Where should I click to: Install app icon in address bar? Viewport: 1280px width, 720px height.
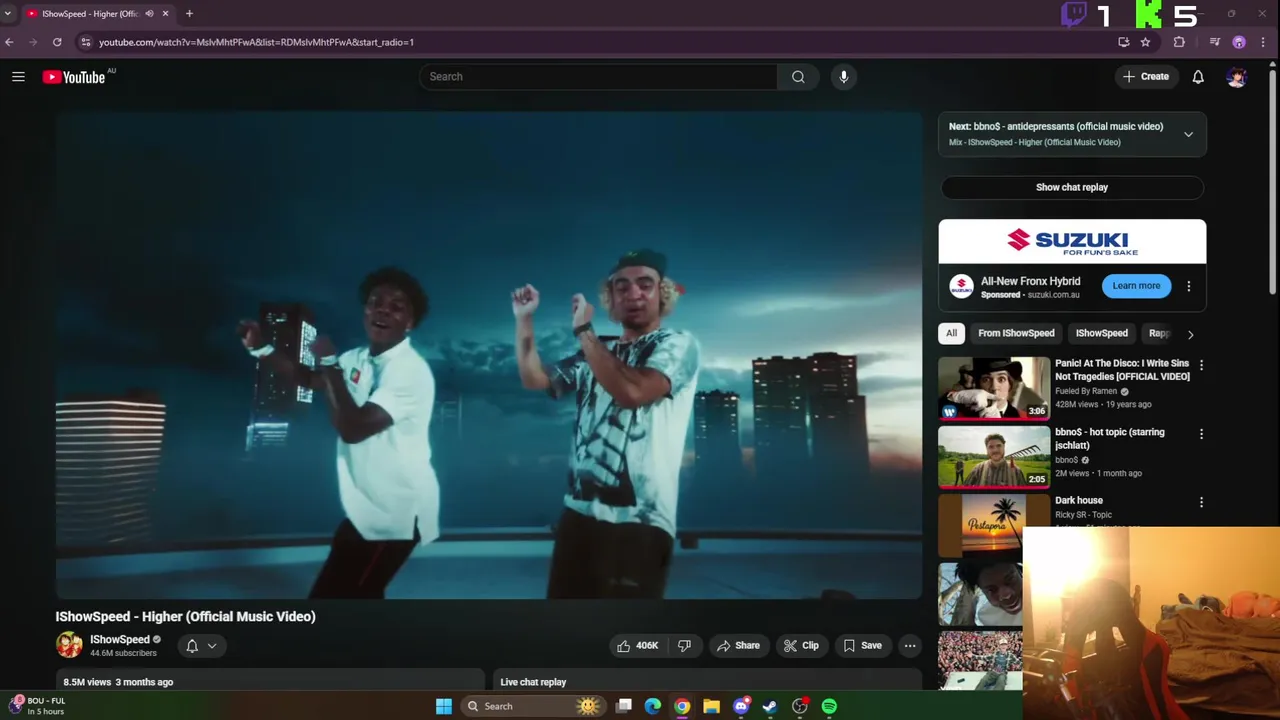1124,42
